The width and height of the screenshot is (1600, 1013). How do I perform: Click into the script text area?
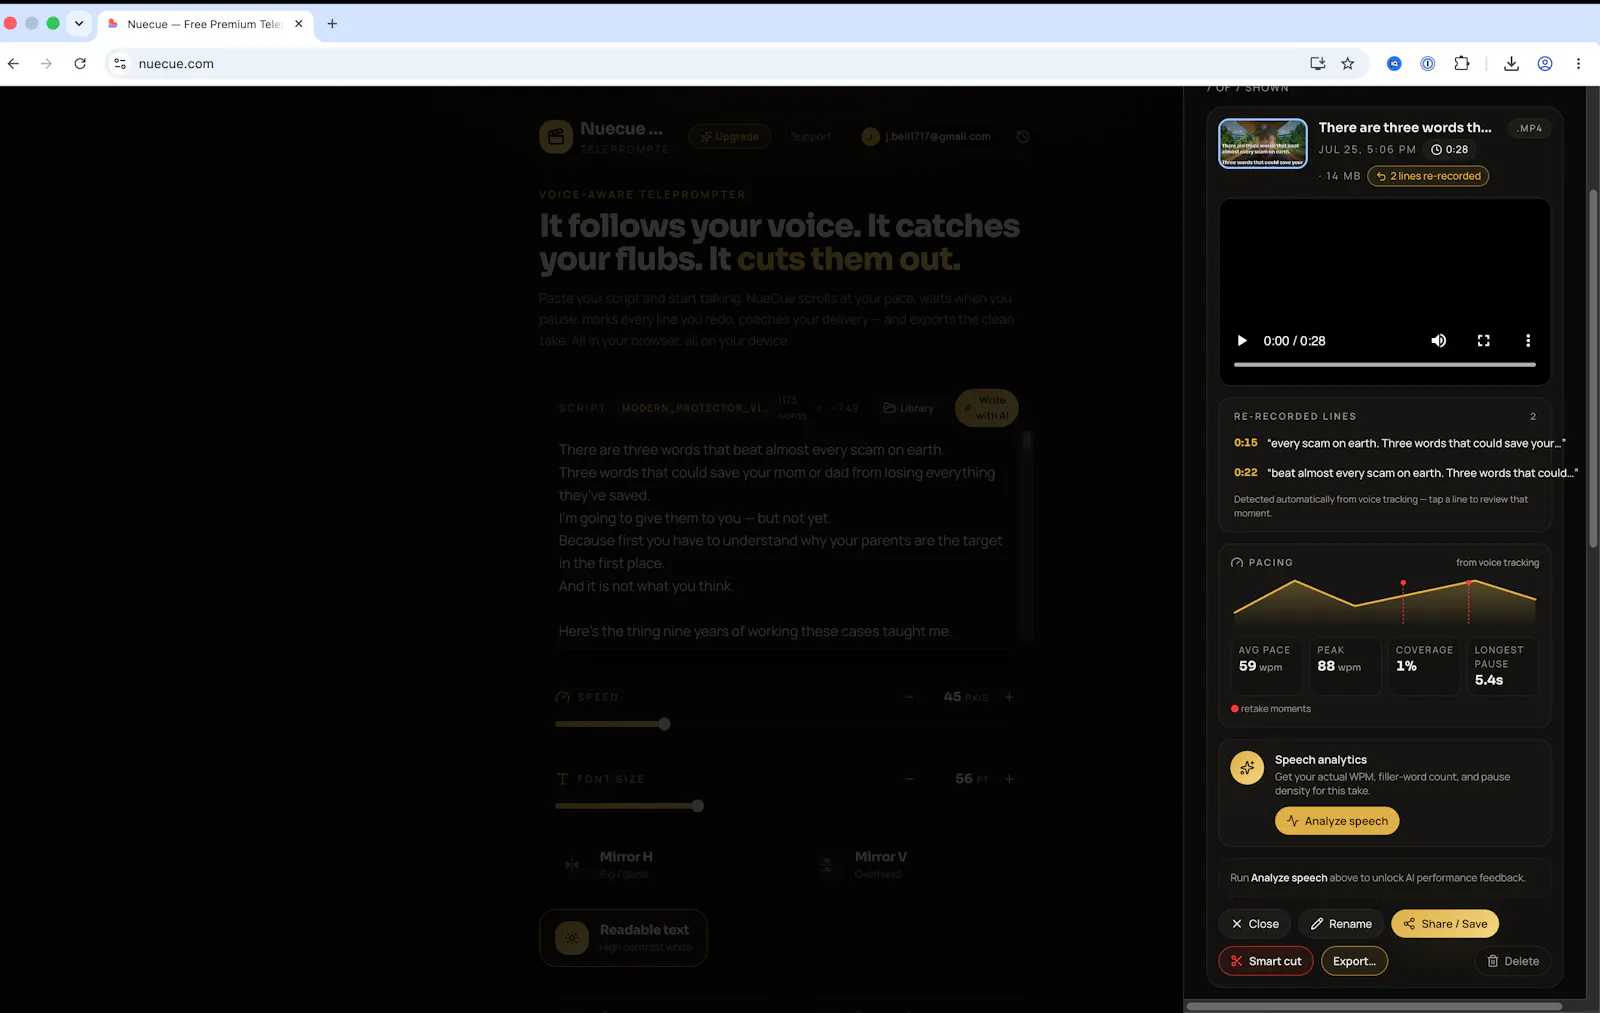click(785, 540)
